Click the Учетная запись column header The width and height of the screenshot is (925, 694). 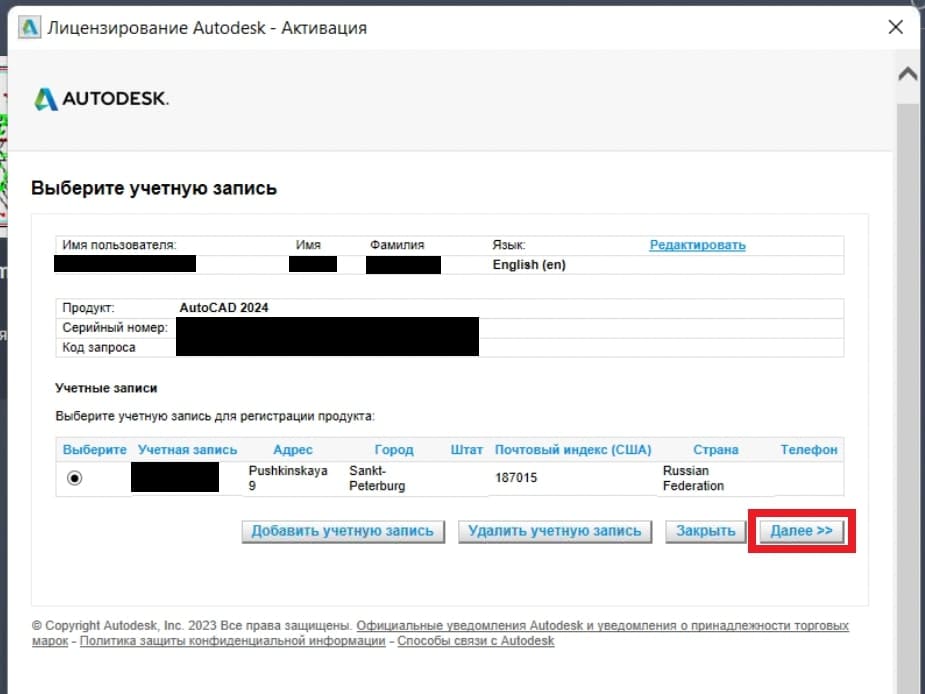(x=188, y=450)
